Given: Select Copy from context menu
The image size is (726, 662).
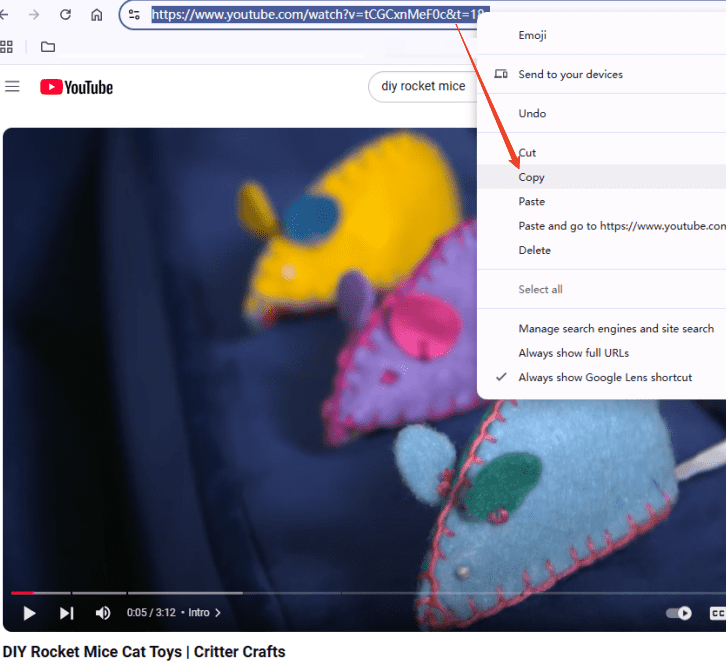Looking at the screenshot, I should (x=531, y=177).
